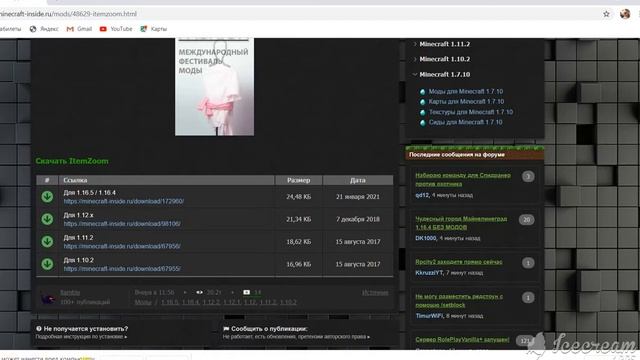The image size is (640, 360).
Task: Click the egg icon next to Карты для Minecraft 1.7.10
Action: (x=423, y=102)
